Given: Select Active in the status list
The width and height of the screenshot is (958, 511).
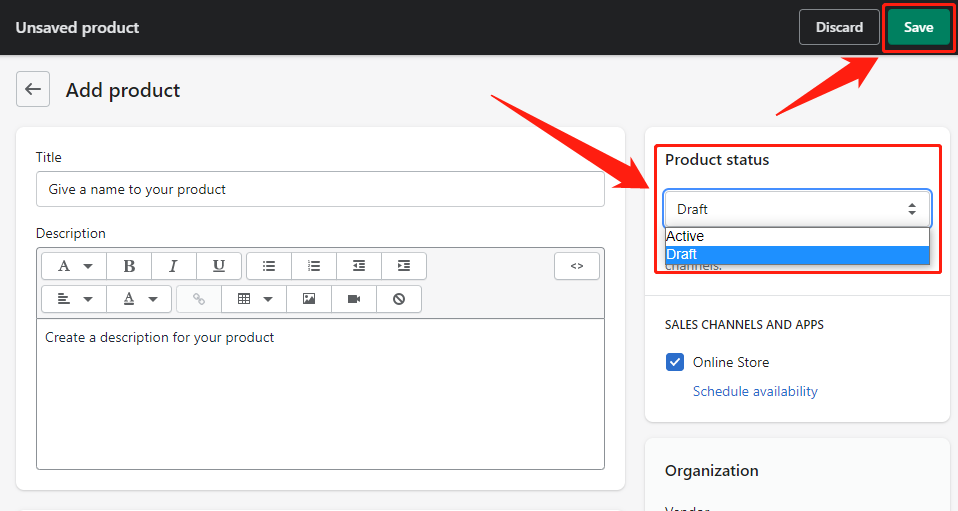Looking at the screenshot, I should coord(797,237).
